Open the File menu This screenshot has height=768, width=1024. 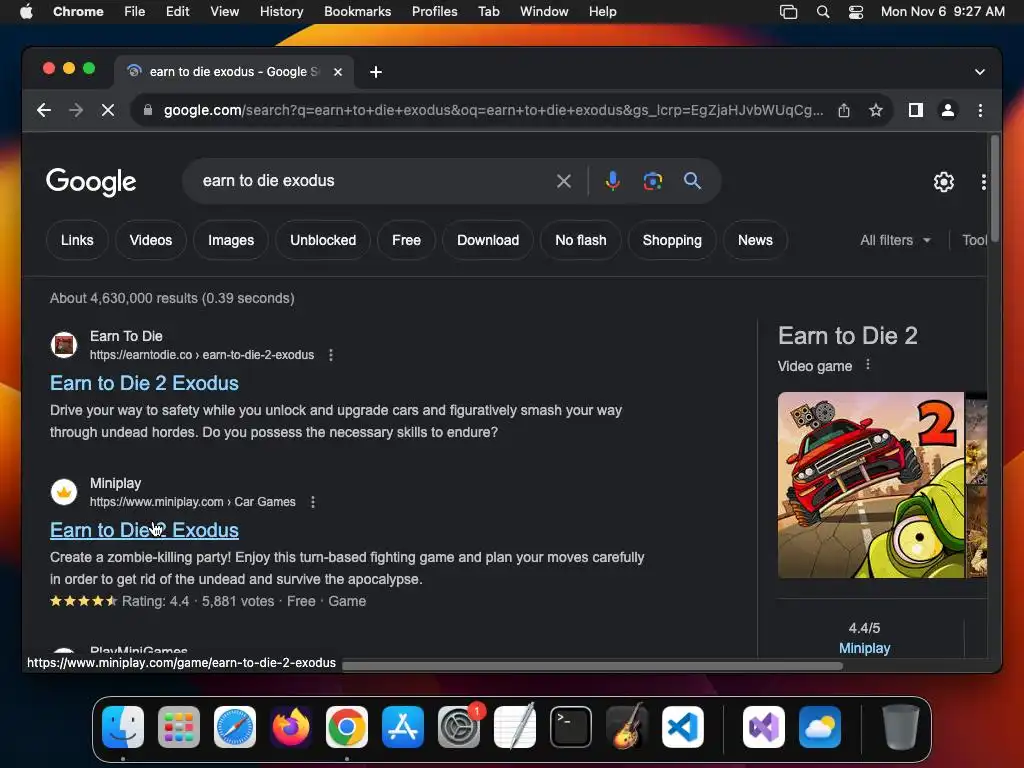point(135,12)
